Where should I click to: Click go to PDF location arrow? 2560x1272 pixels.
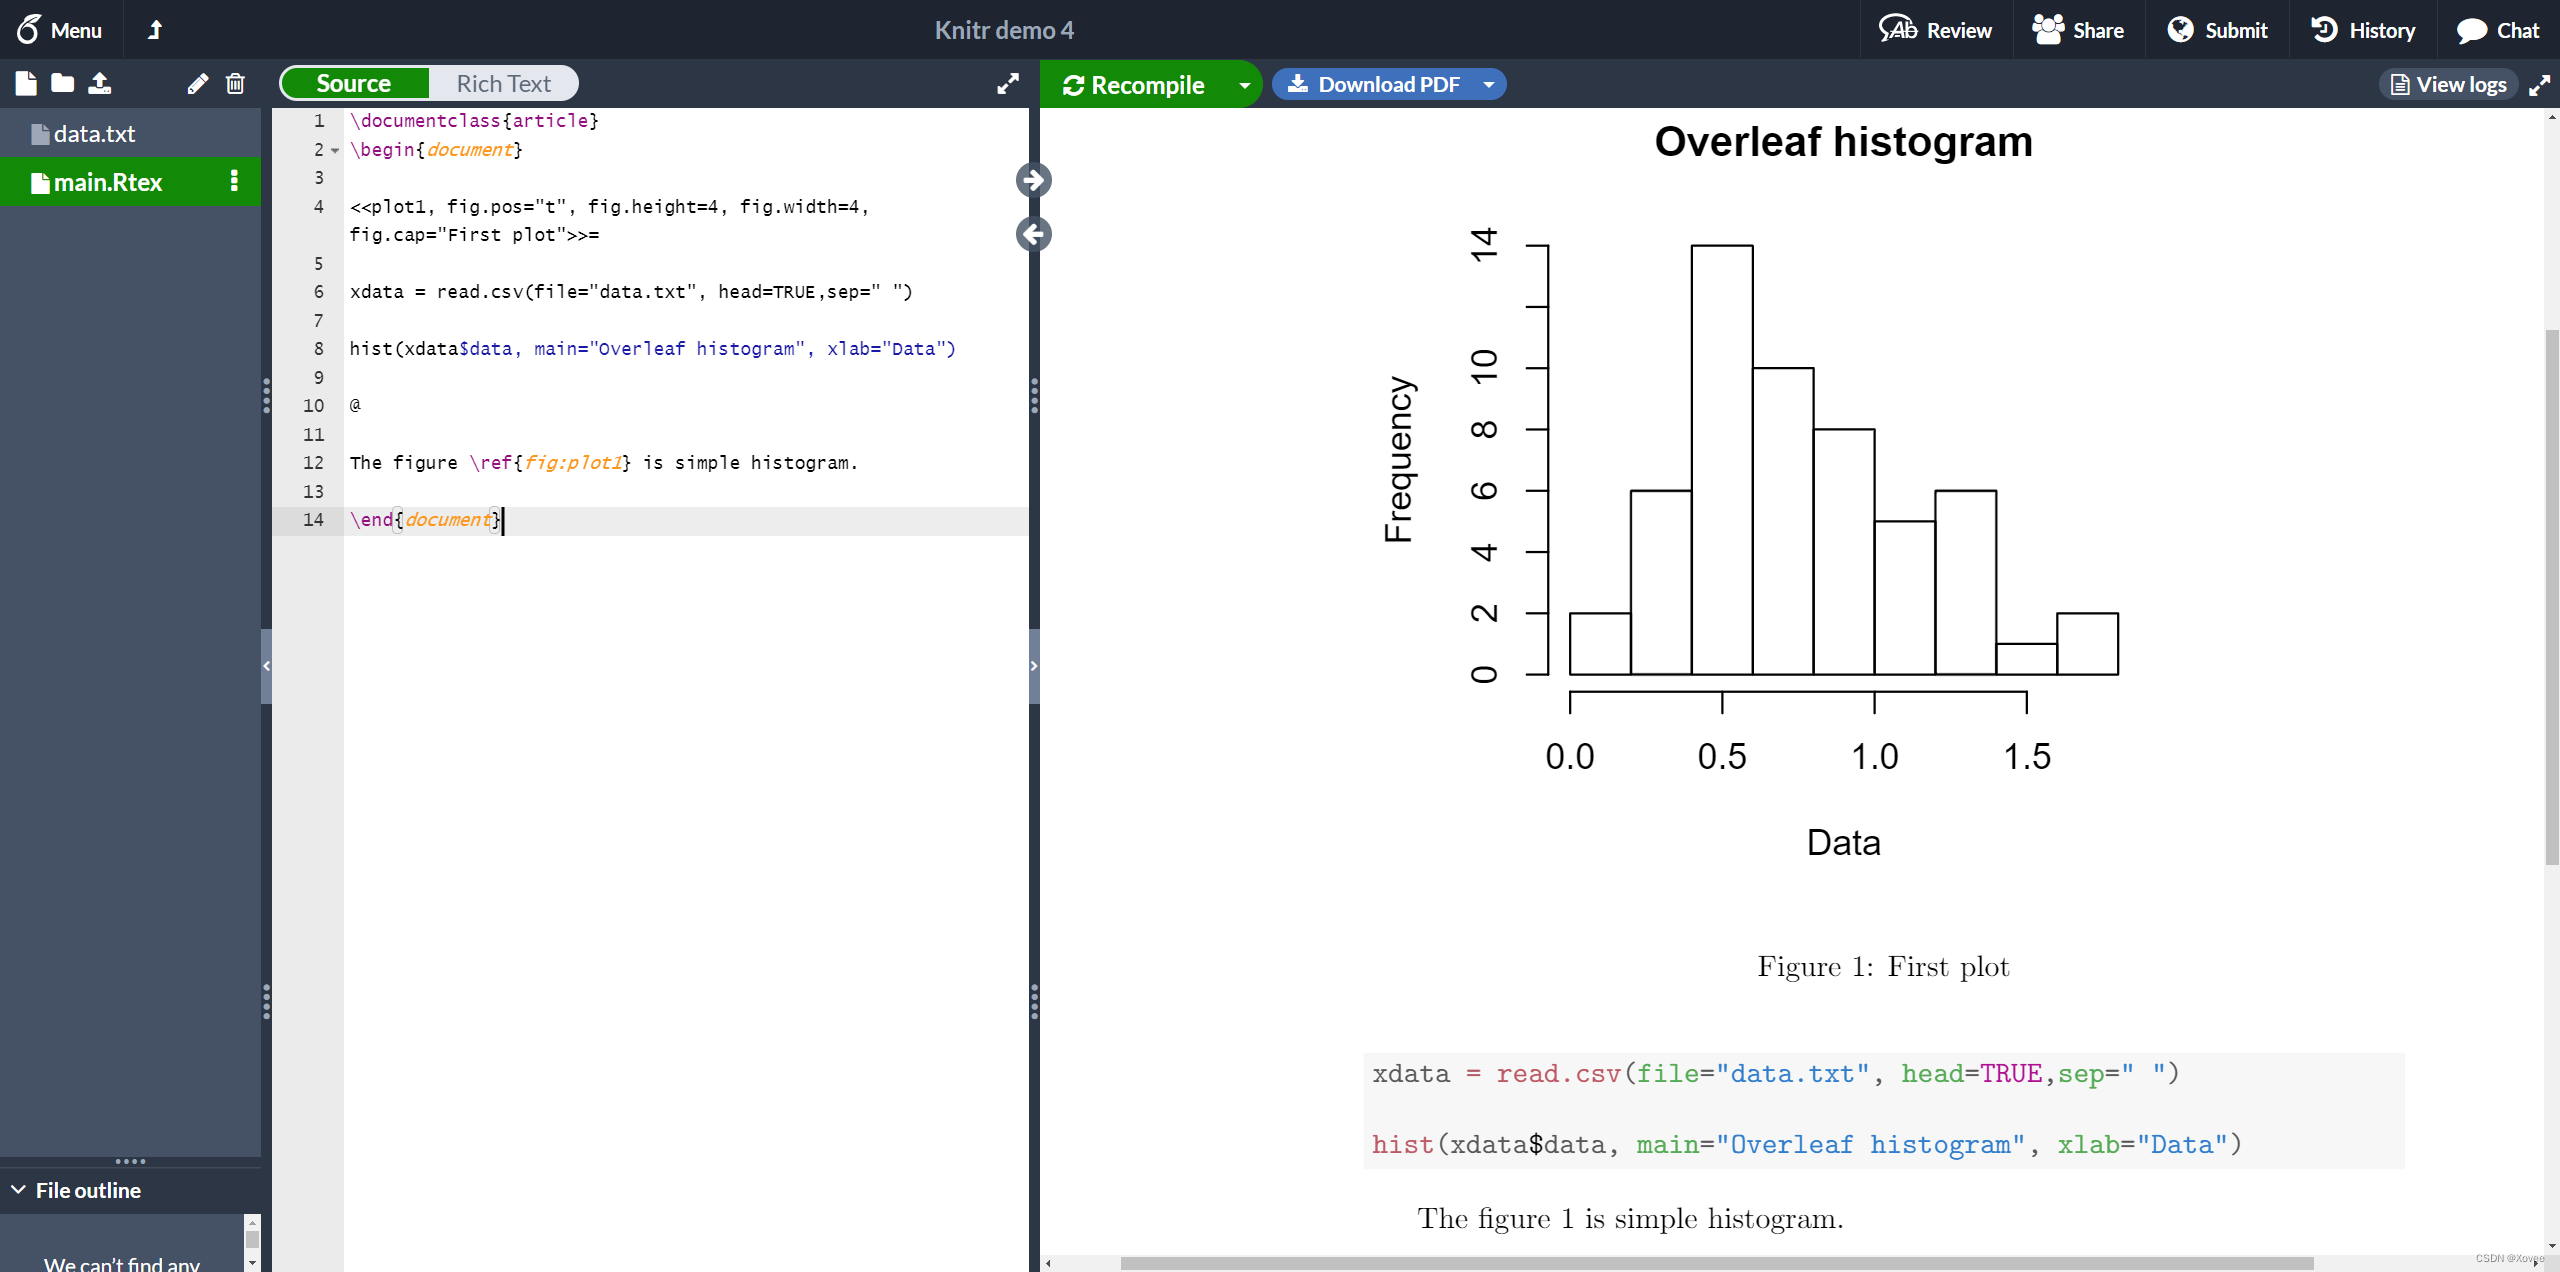pyautogui.click(x=1033, y=180)
